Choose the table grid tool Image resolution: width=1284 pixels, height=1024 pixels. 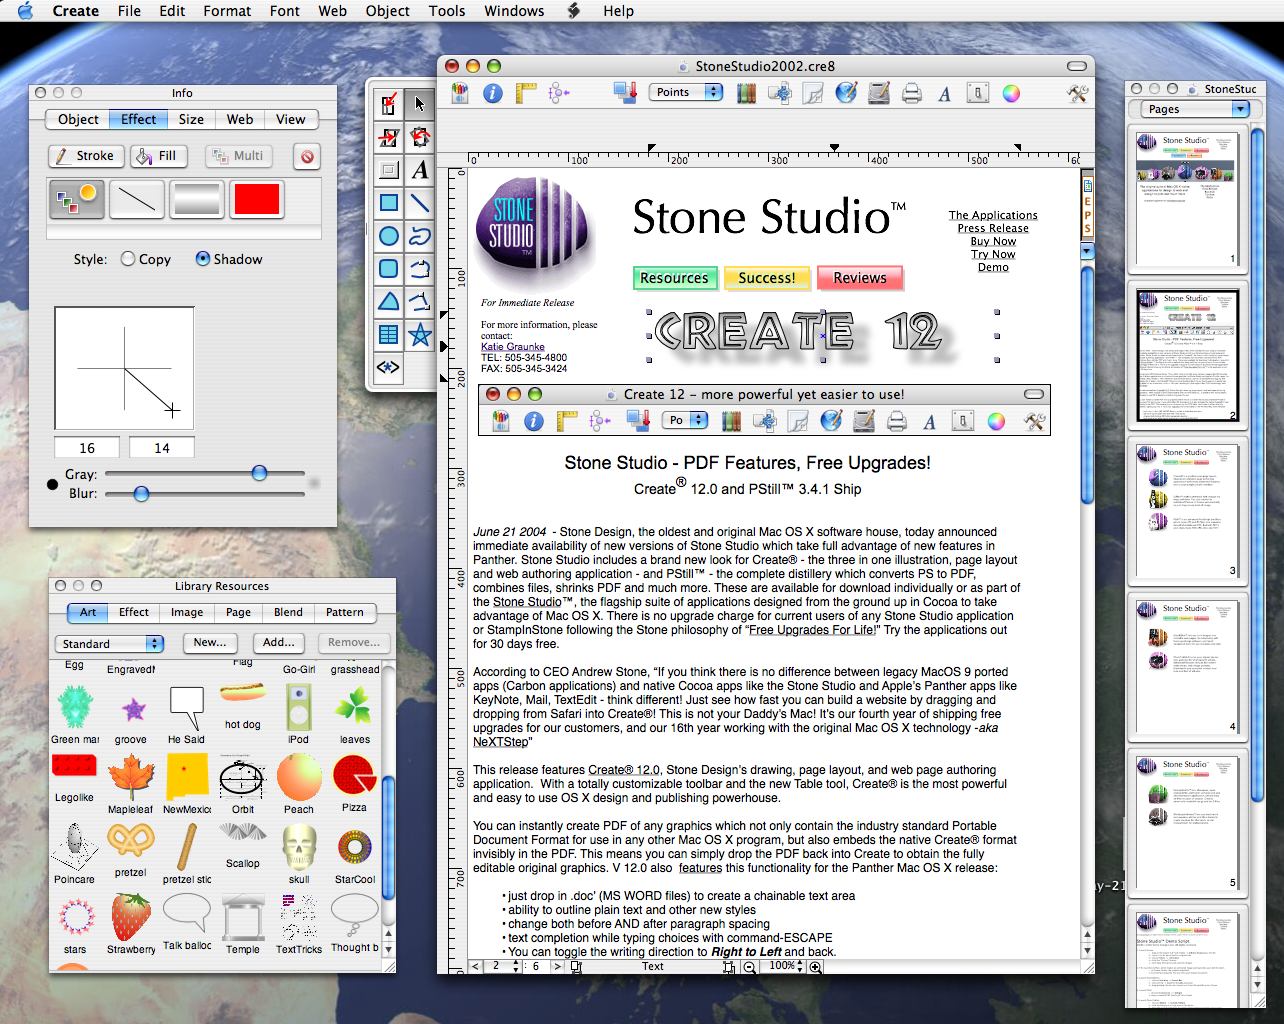[389, 335]
